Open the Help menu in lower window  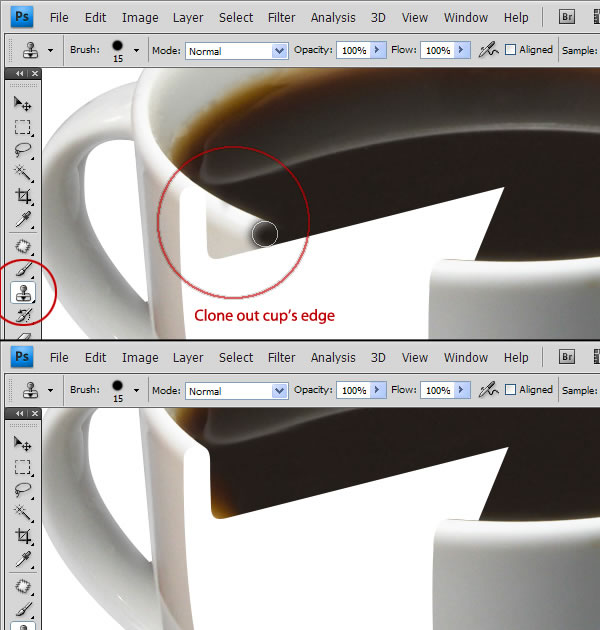516,358
